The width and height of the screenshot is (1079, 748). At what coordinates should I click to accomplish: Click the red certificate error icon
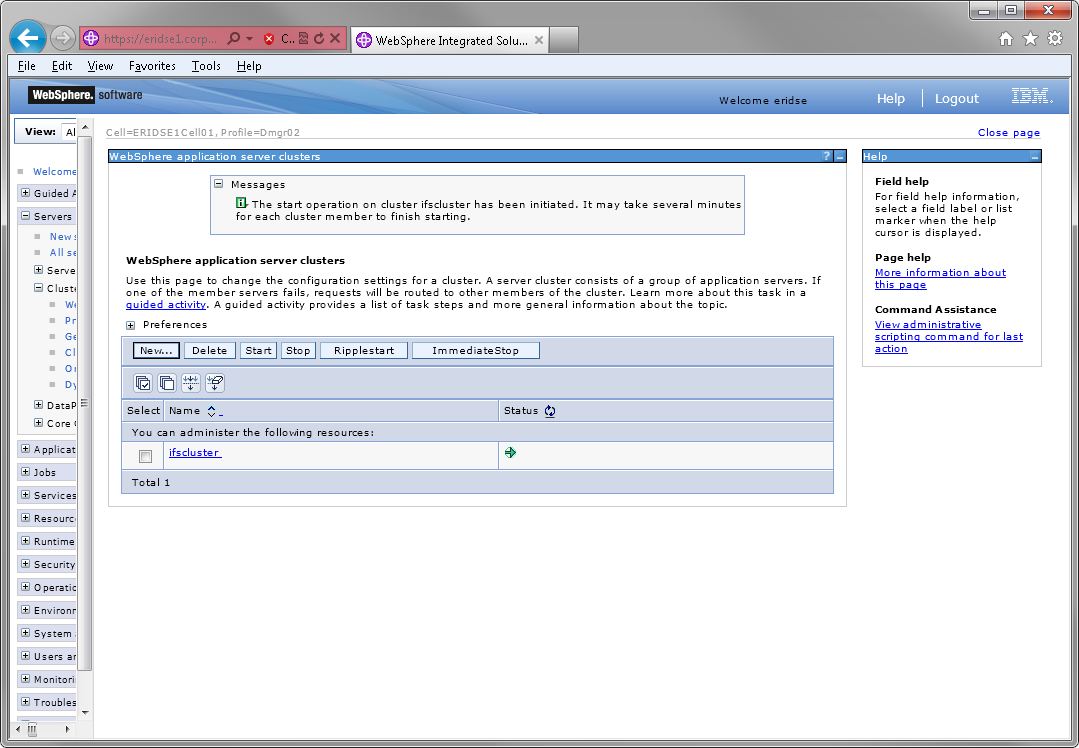[x=269, y=39]
